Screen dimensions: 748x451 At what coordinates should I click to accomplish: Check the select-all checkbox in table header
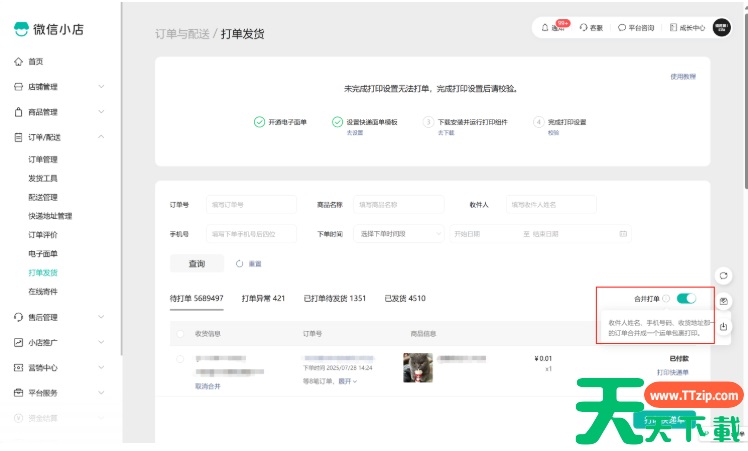click(180, 334)
